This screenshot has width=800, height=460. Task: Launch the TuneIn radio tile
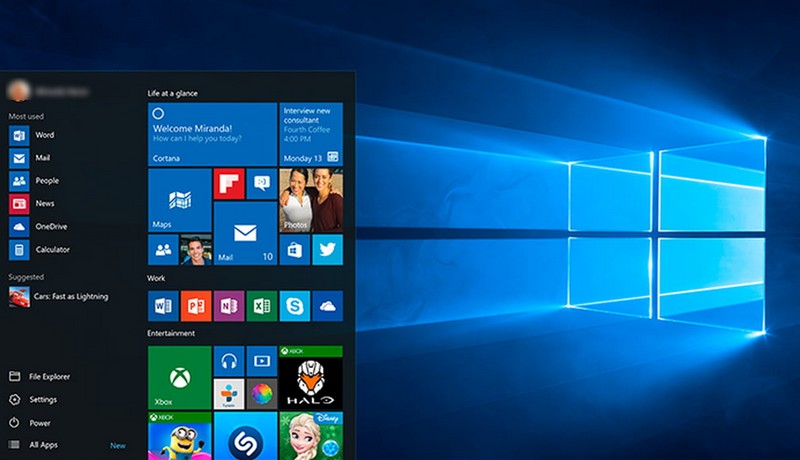pyautogui.click(x=229, y=394)
